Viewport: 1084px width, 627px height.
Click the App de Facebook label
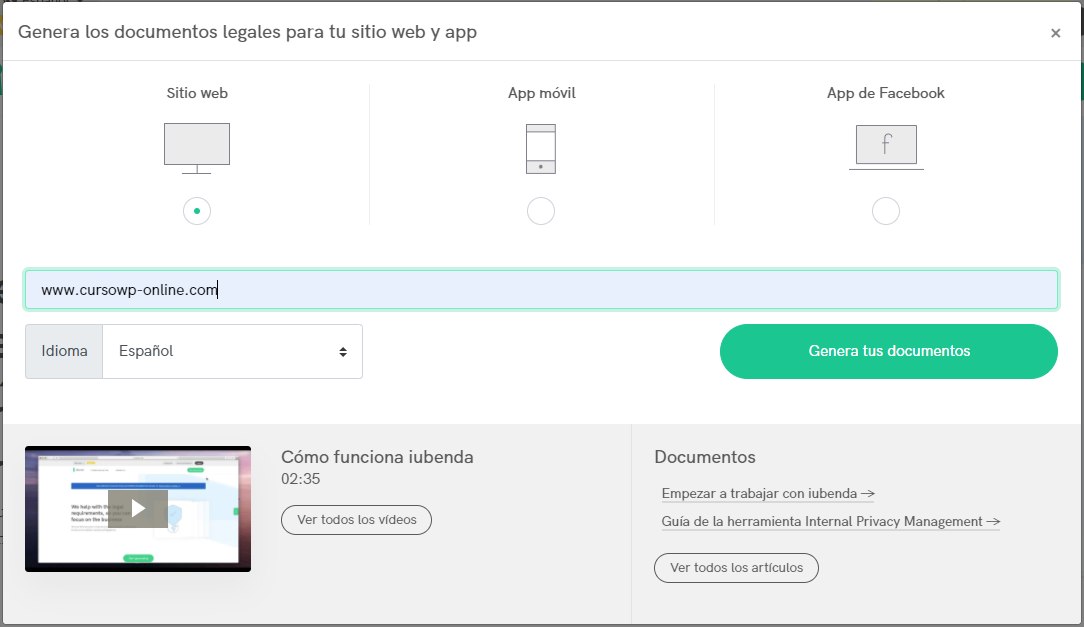(x=885, y=93)
